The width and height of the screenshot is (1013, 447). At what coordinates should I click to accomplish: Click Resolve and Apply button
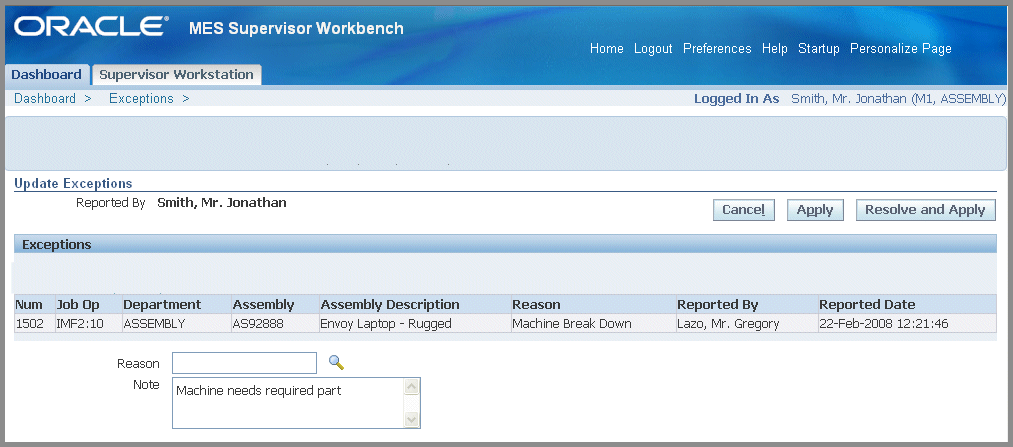coord(925,210)
